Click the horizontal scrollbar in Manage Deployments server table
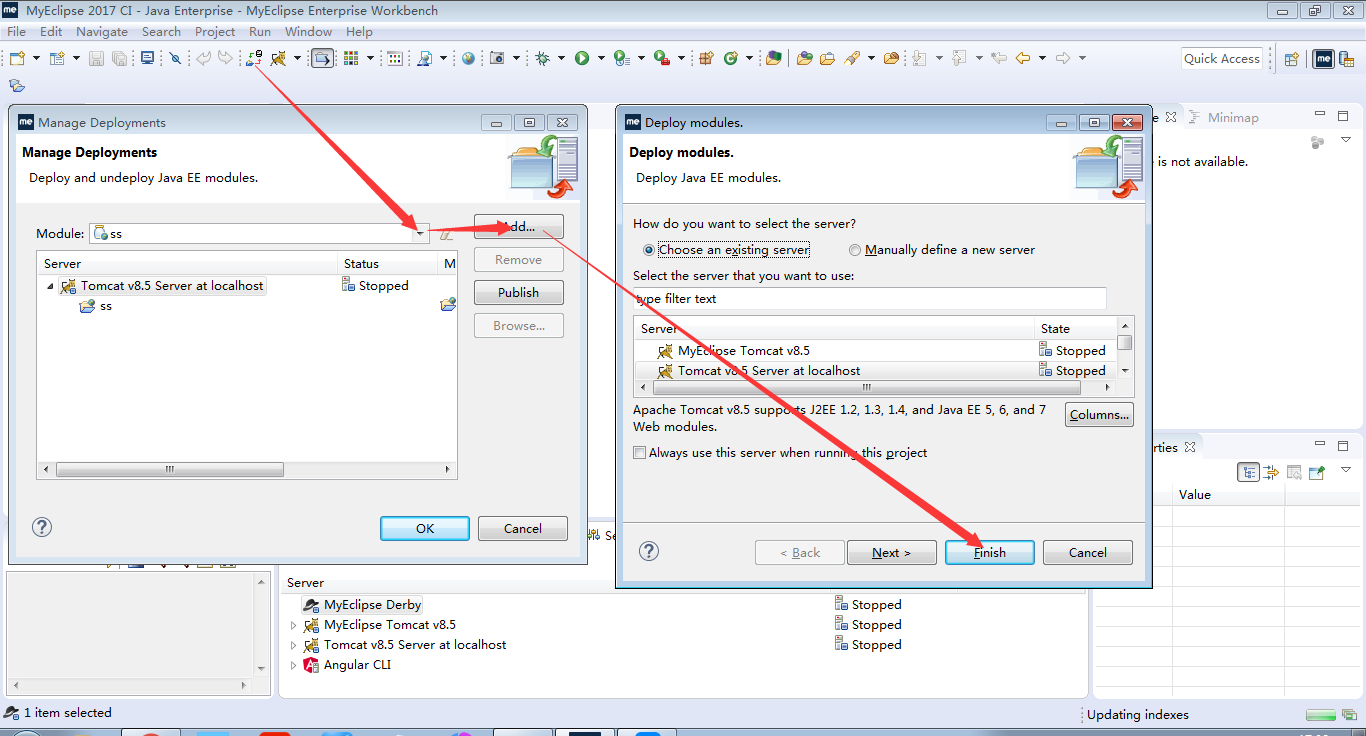This screenshot has height=736, width=1366. point(170,470)
